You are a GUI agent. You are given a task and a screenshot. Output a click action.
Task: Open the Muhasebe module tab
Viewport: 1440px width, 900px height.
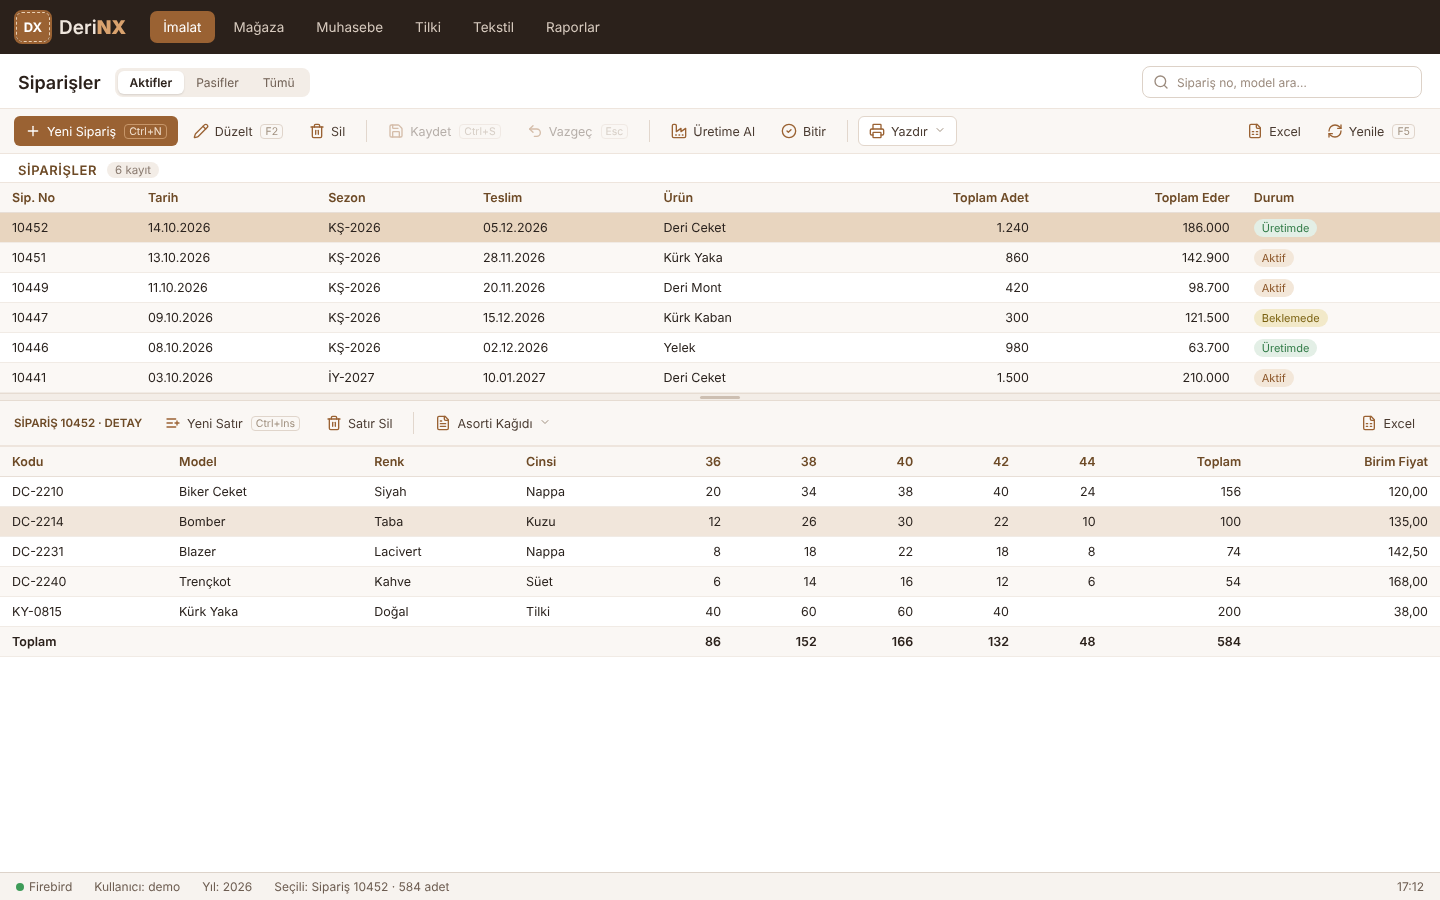[x=350, y=27]
